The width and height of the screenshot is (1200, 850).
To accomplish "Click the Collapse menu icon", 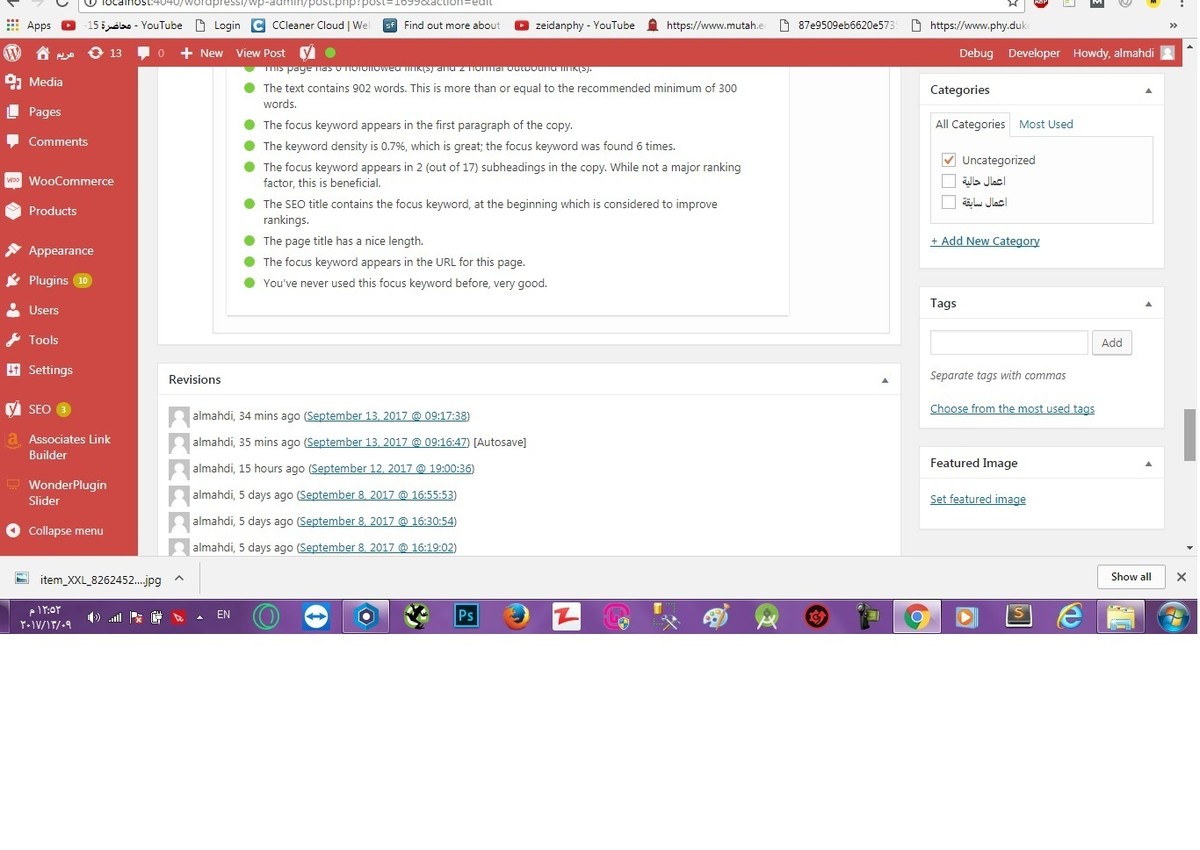I will [x=13, y=531].
